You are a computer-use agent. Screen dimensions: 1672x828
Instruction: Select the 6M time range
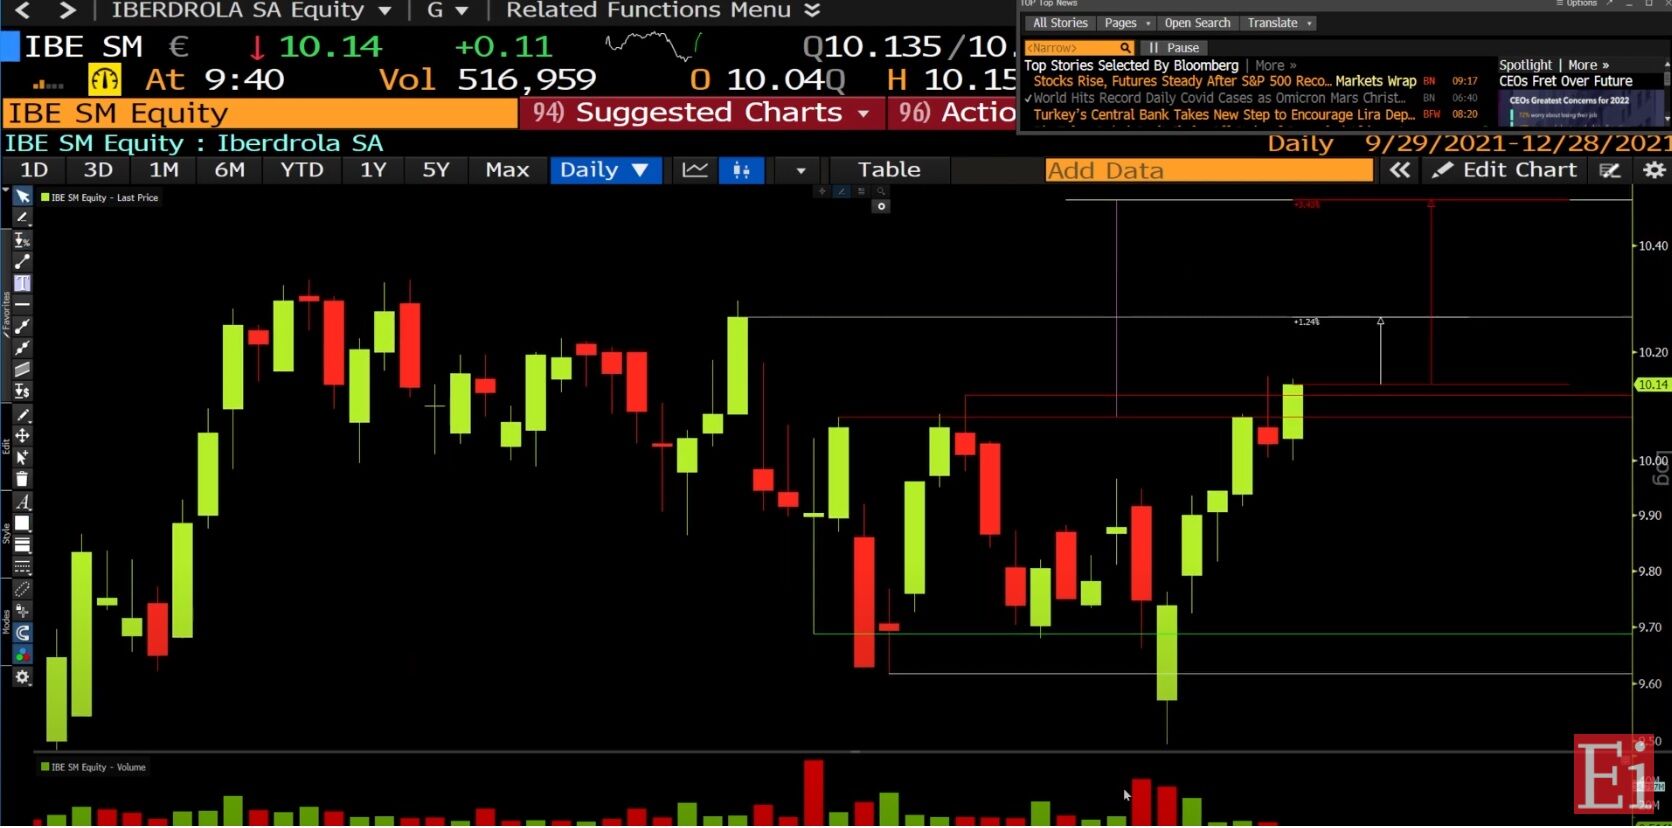point(230,170)
